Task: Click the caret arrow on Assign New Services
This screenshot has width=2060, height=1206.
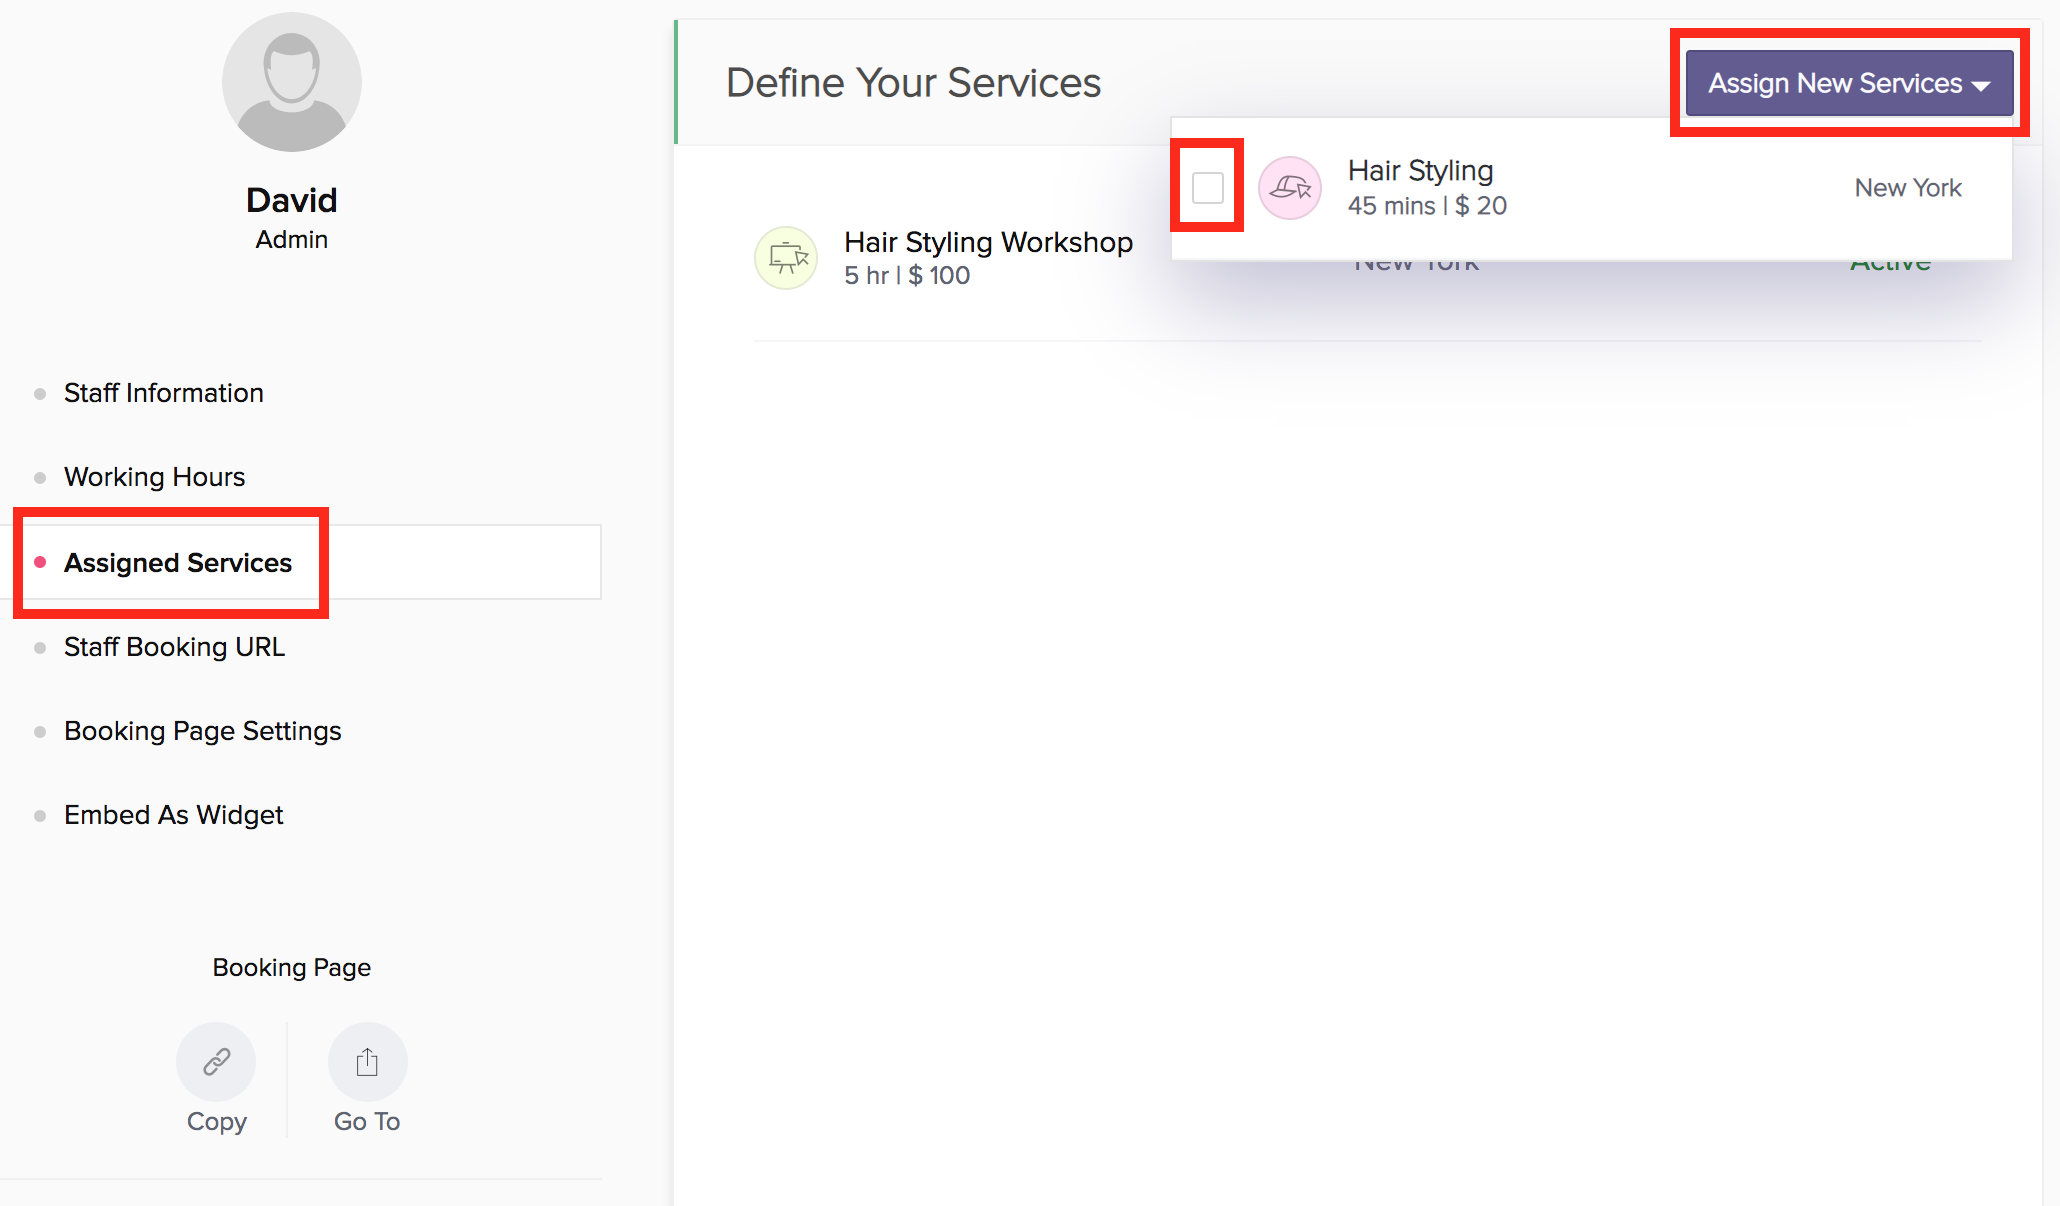Action: tap(1981, 85)
